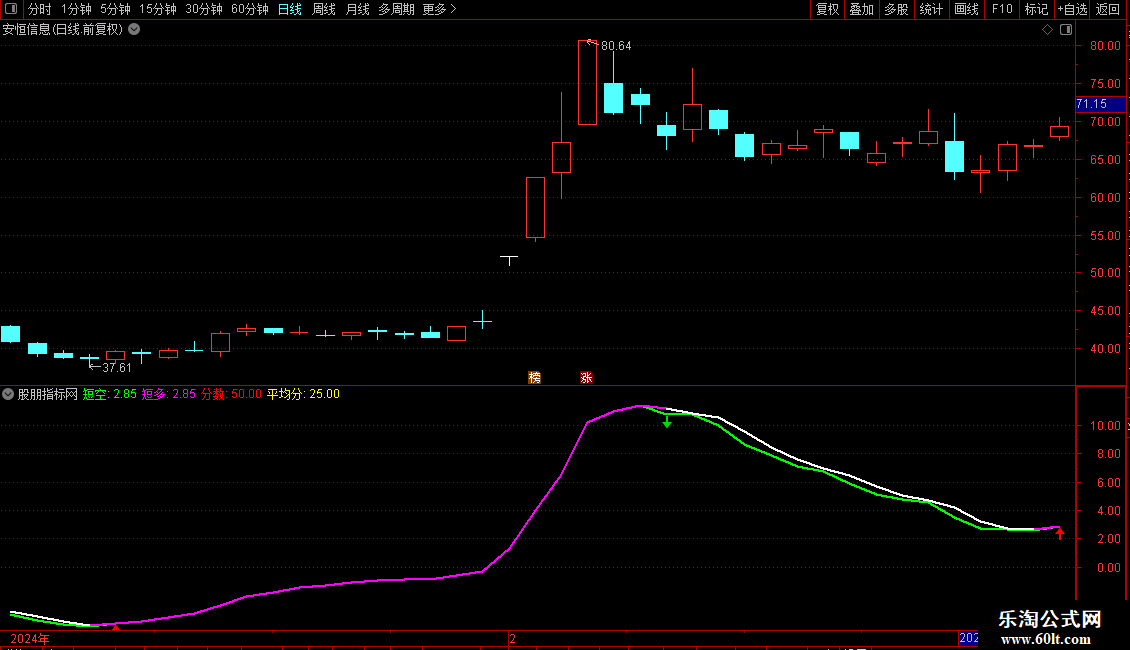Click the current price tag 71.15
The height and width of the screenshot is (650, 1130).
(x=1100, y=104)
